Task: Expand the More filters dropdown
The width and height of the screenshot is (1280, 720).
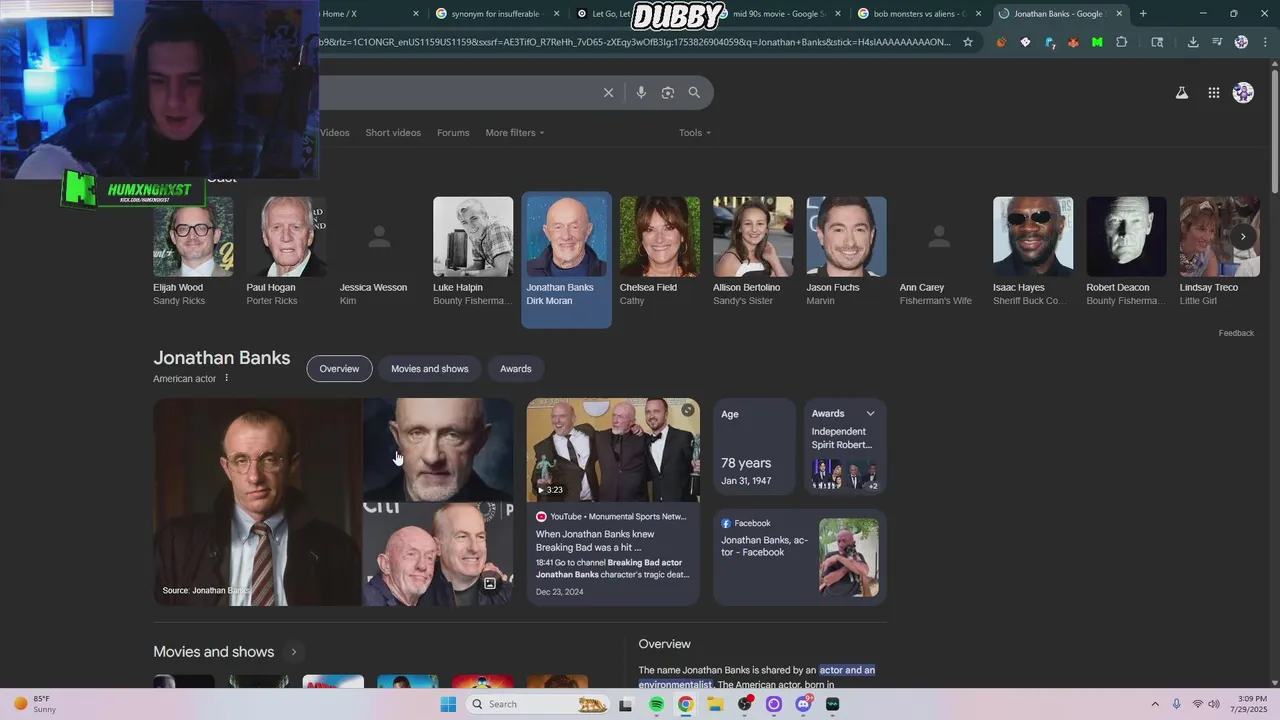Action: click(515, 133)
